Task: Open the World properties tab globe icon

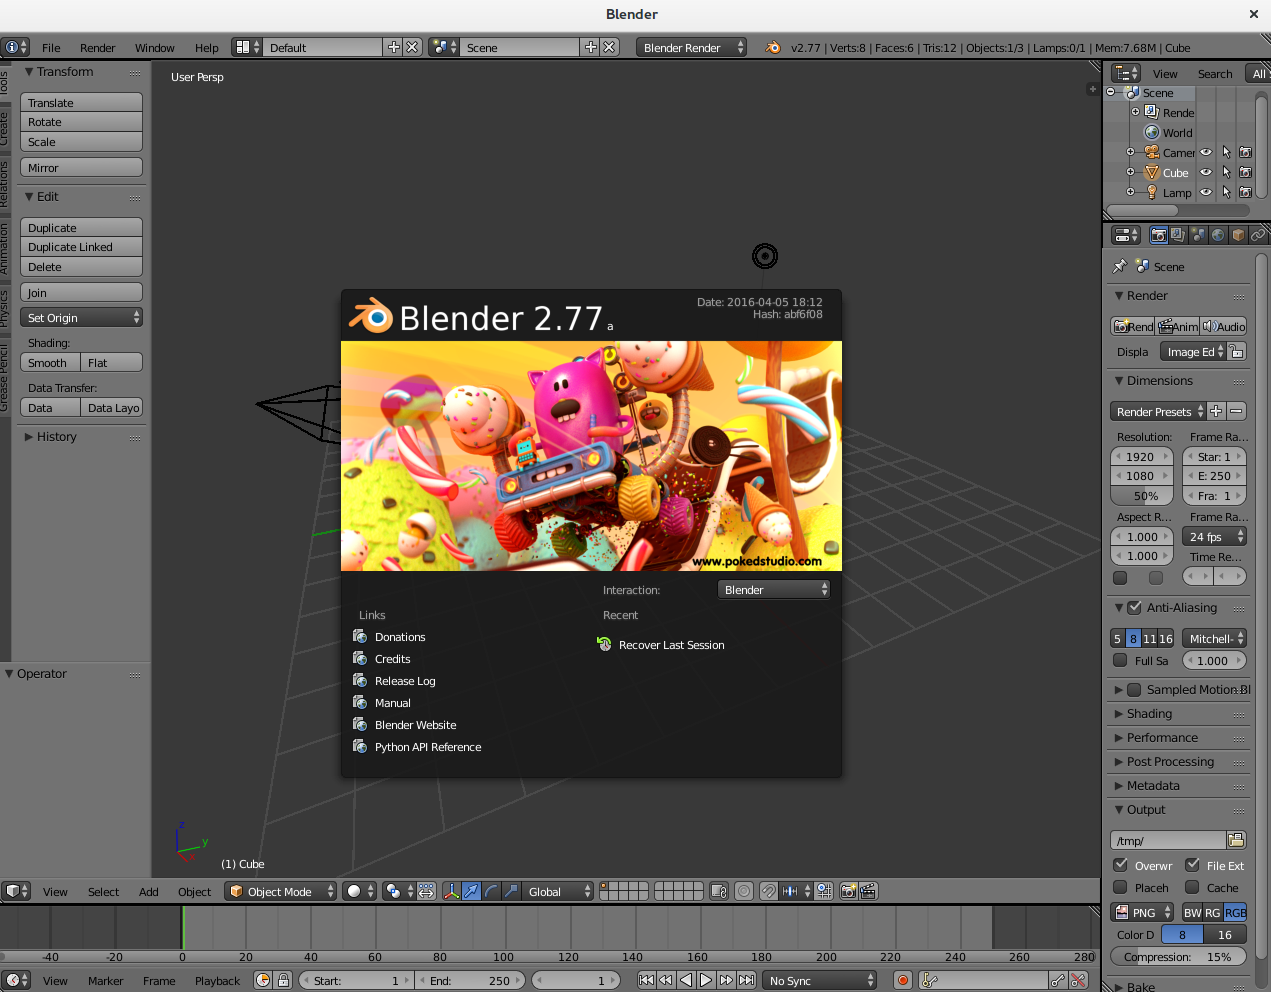Action: click(1218, 235)
